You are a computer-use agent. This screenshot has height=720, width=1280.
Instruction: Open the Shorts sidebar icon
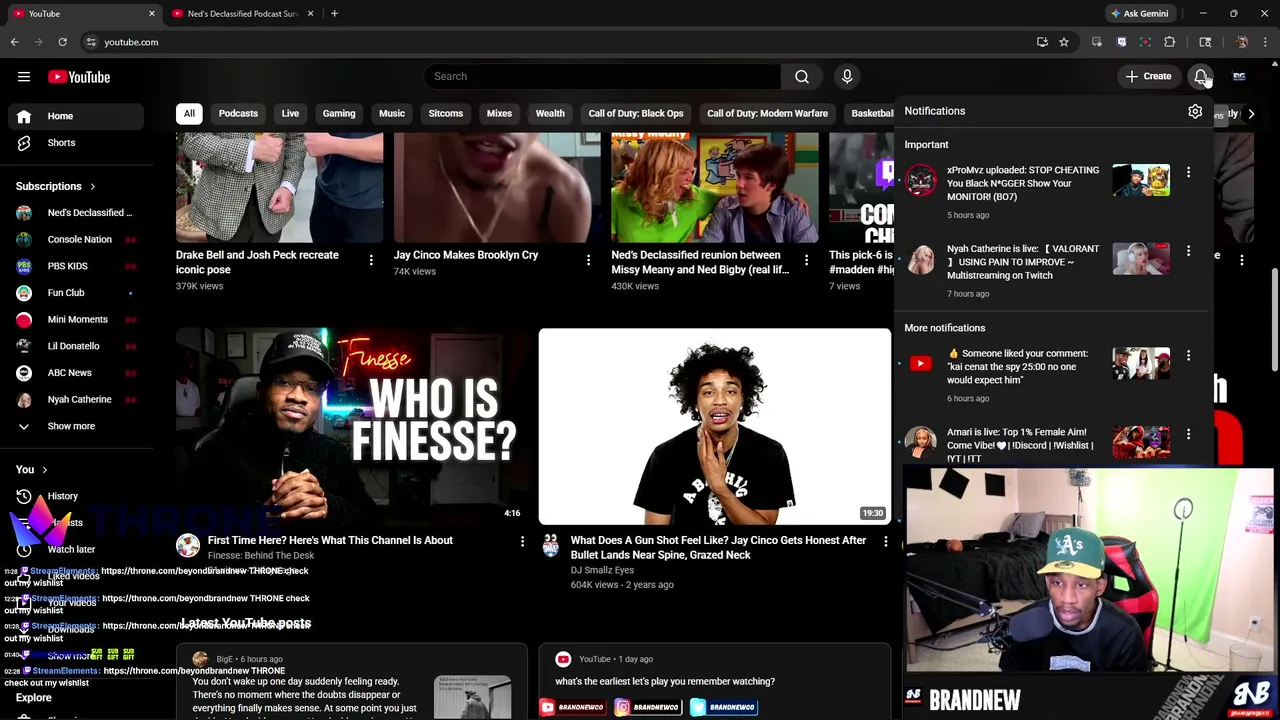click(24, 143)
